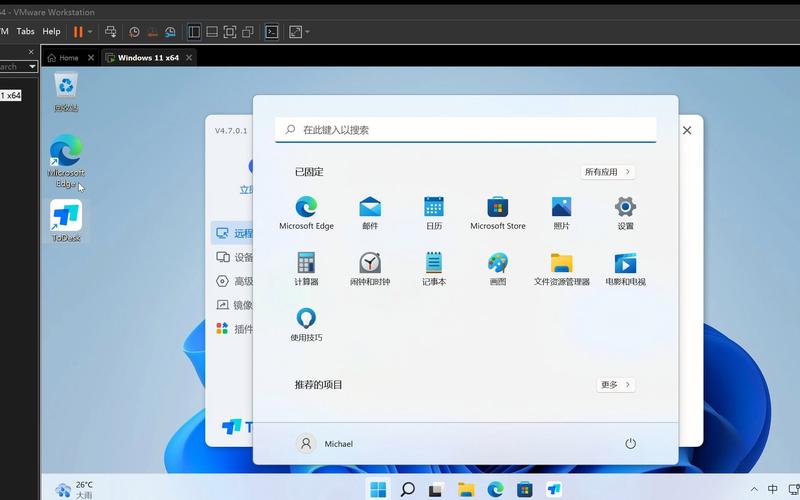Open pinned Microsoft Store app

(497, 213)
